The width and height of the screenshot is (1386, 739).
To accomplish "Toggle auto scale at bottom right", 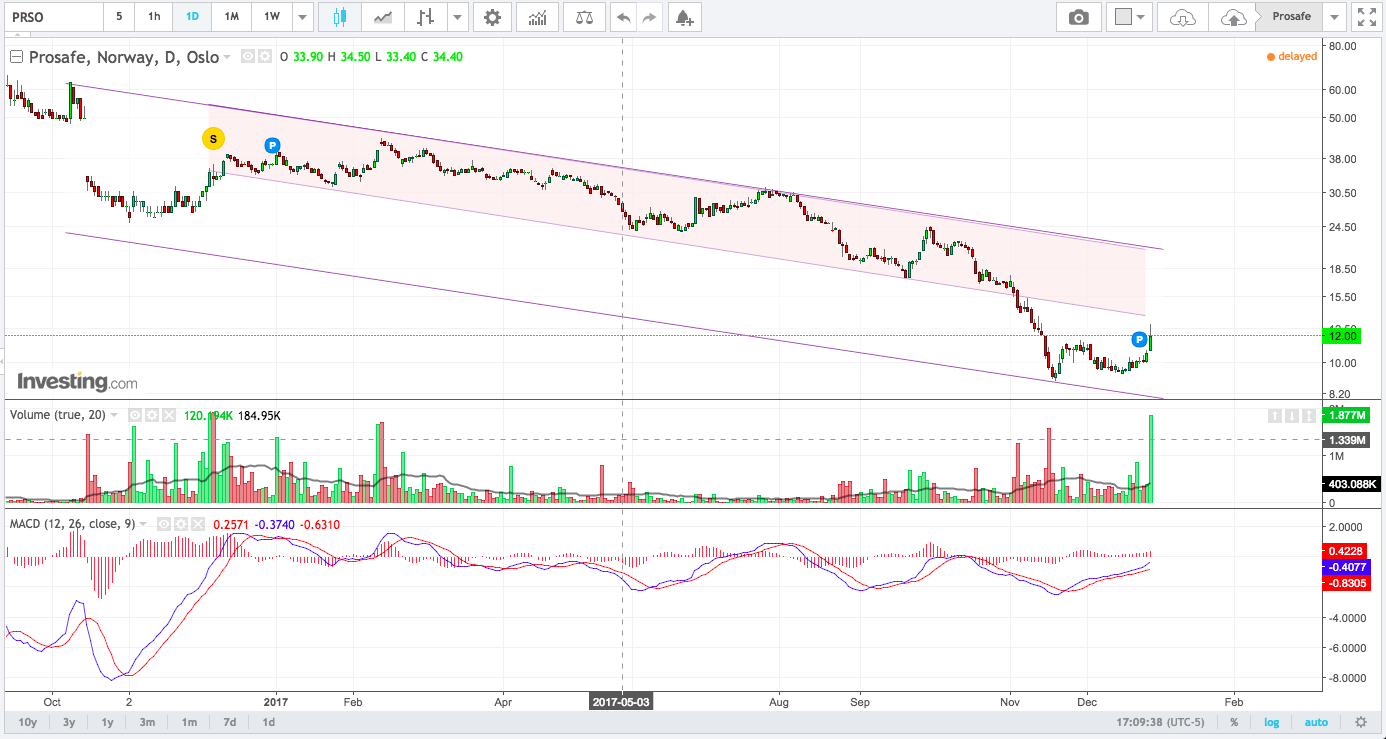I will (1316, 722).
